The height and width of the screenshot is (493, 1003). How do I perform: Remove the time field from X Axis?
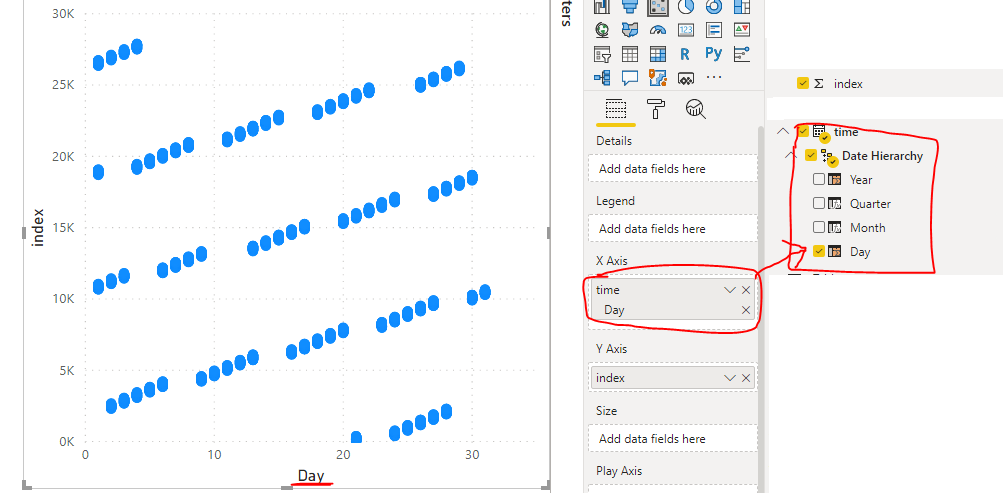[x=746, y=290]
